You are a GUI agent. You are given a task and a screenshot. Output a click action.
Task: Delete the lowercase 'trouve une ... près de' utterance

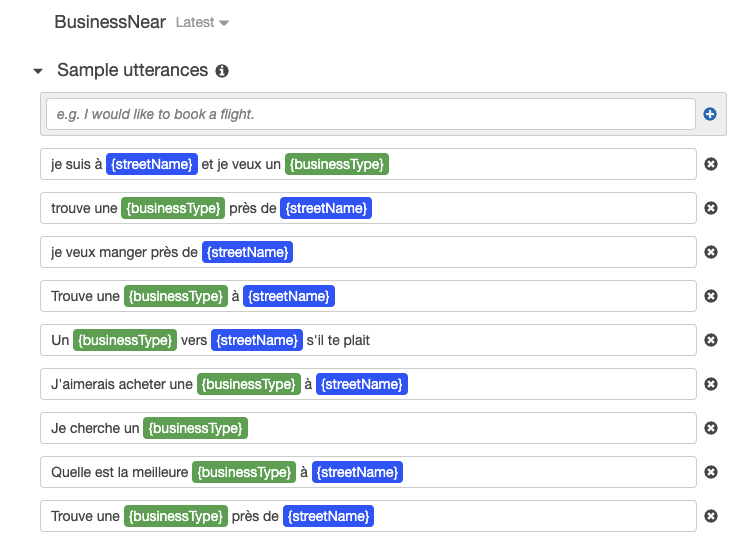[711, 208]
